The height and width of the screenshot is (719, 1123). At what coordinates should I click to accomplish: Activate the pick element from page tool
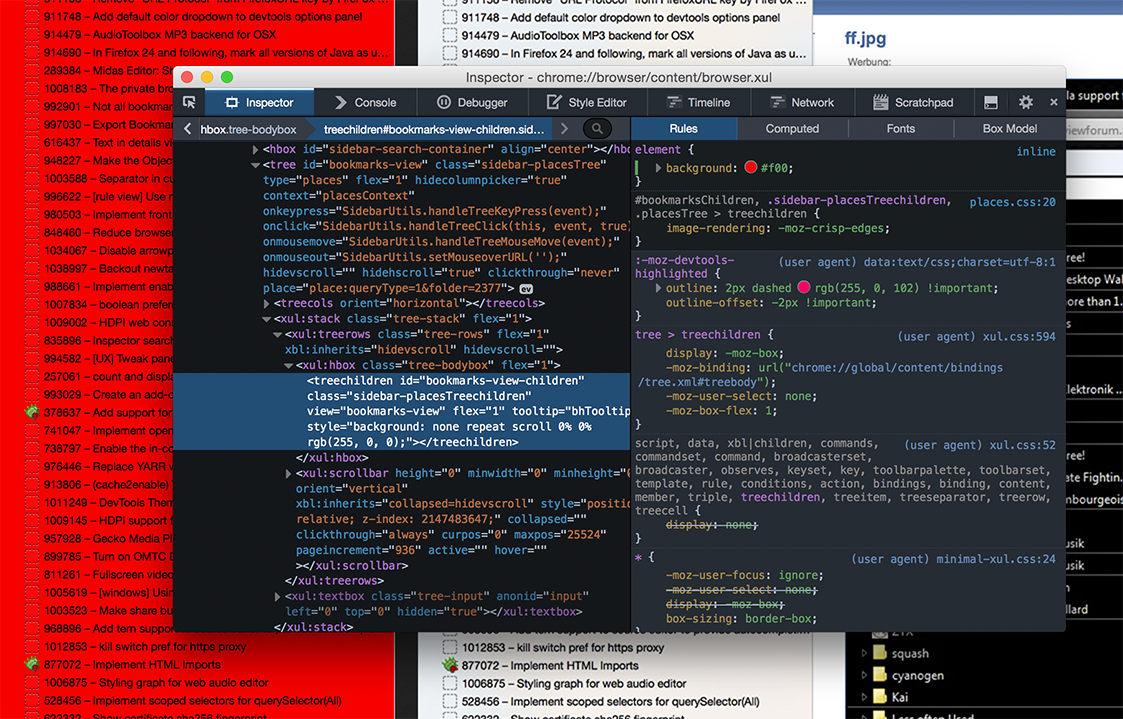tap(189, 102)
